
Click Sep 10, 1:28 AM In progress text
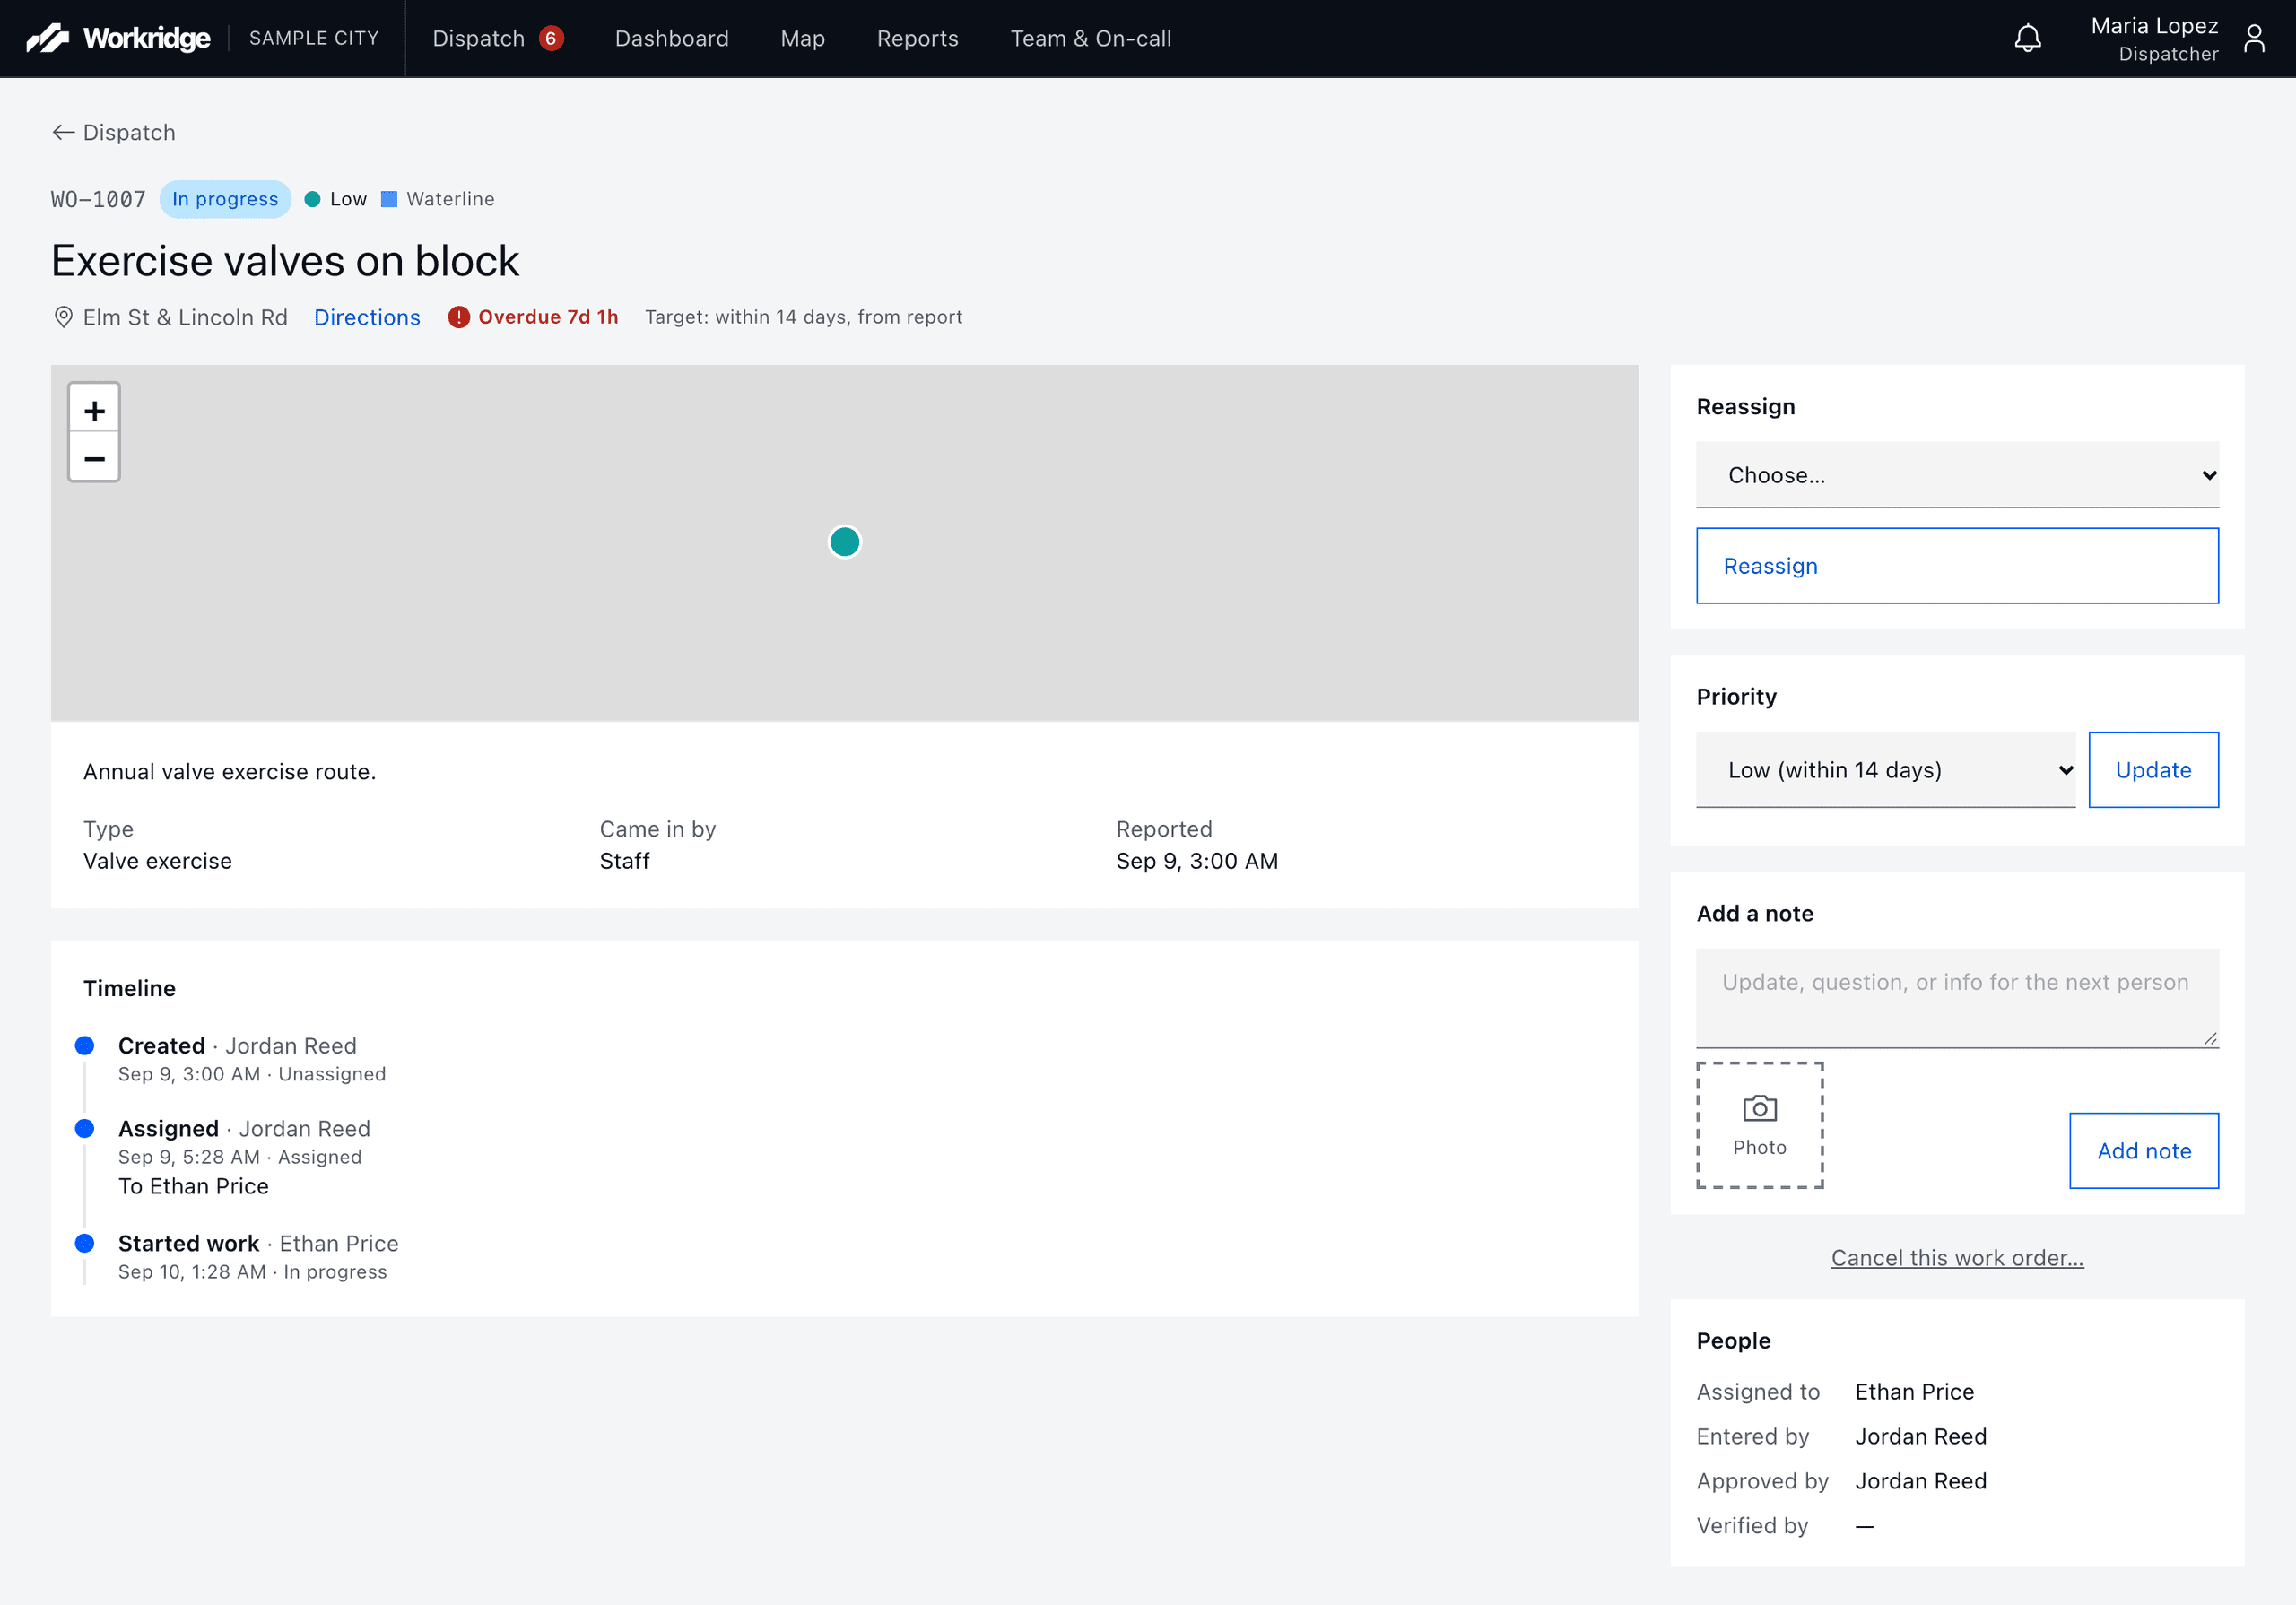[x=252, y=1272]
